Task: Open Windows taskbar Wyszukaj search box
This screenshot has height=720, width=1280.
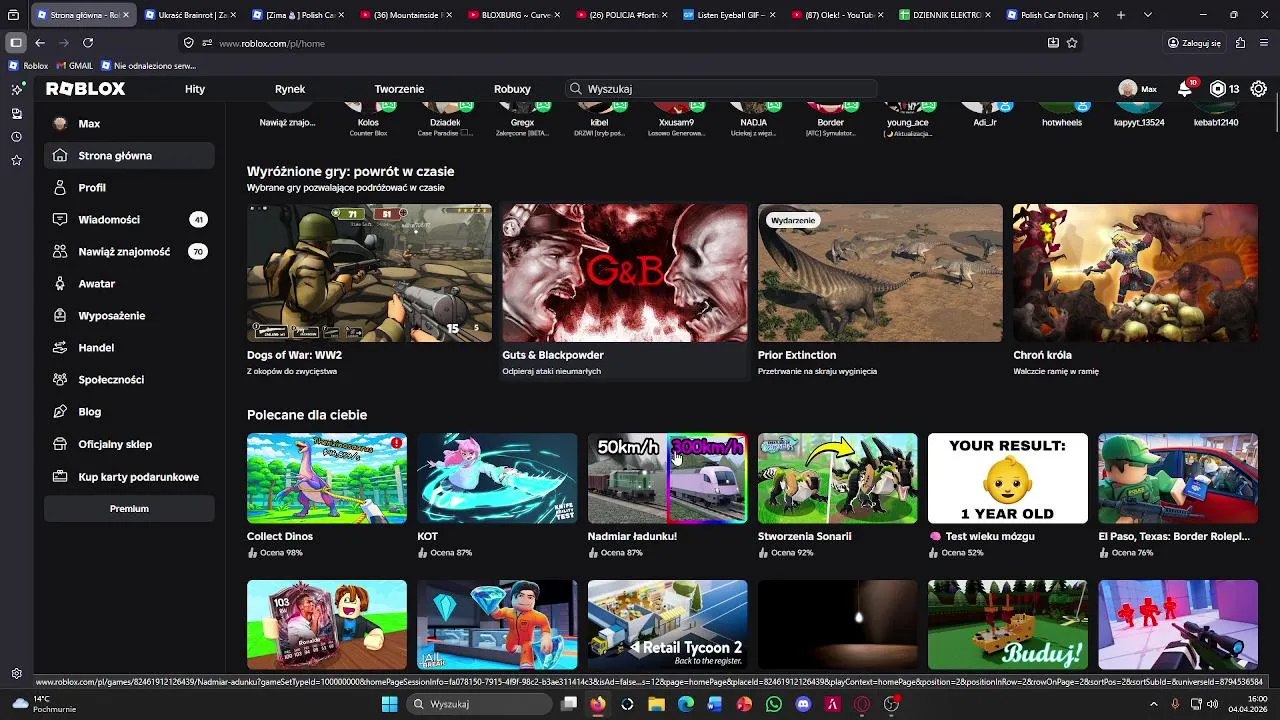Action: tap(479, 704)
